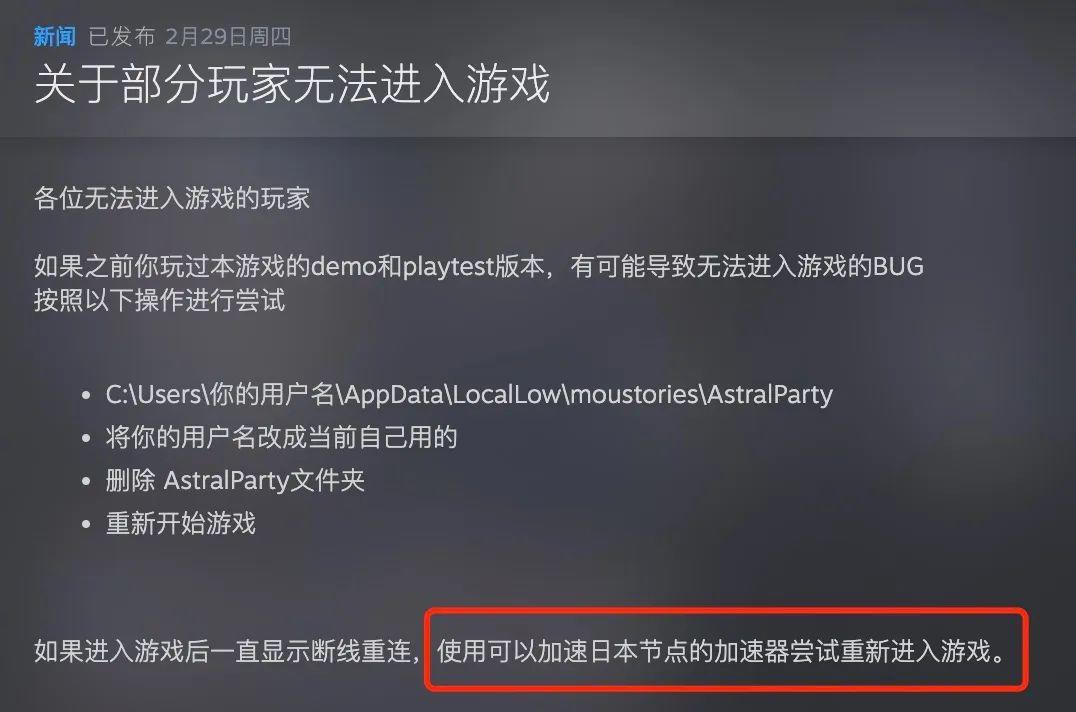Click the blue 新闻 news tag
This screenshot has width=1076, height=712.
(x=55, y=36)
